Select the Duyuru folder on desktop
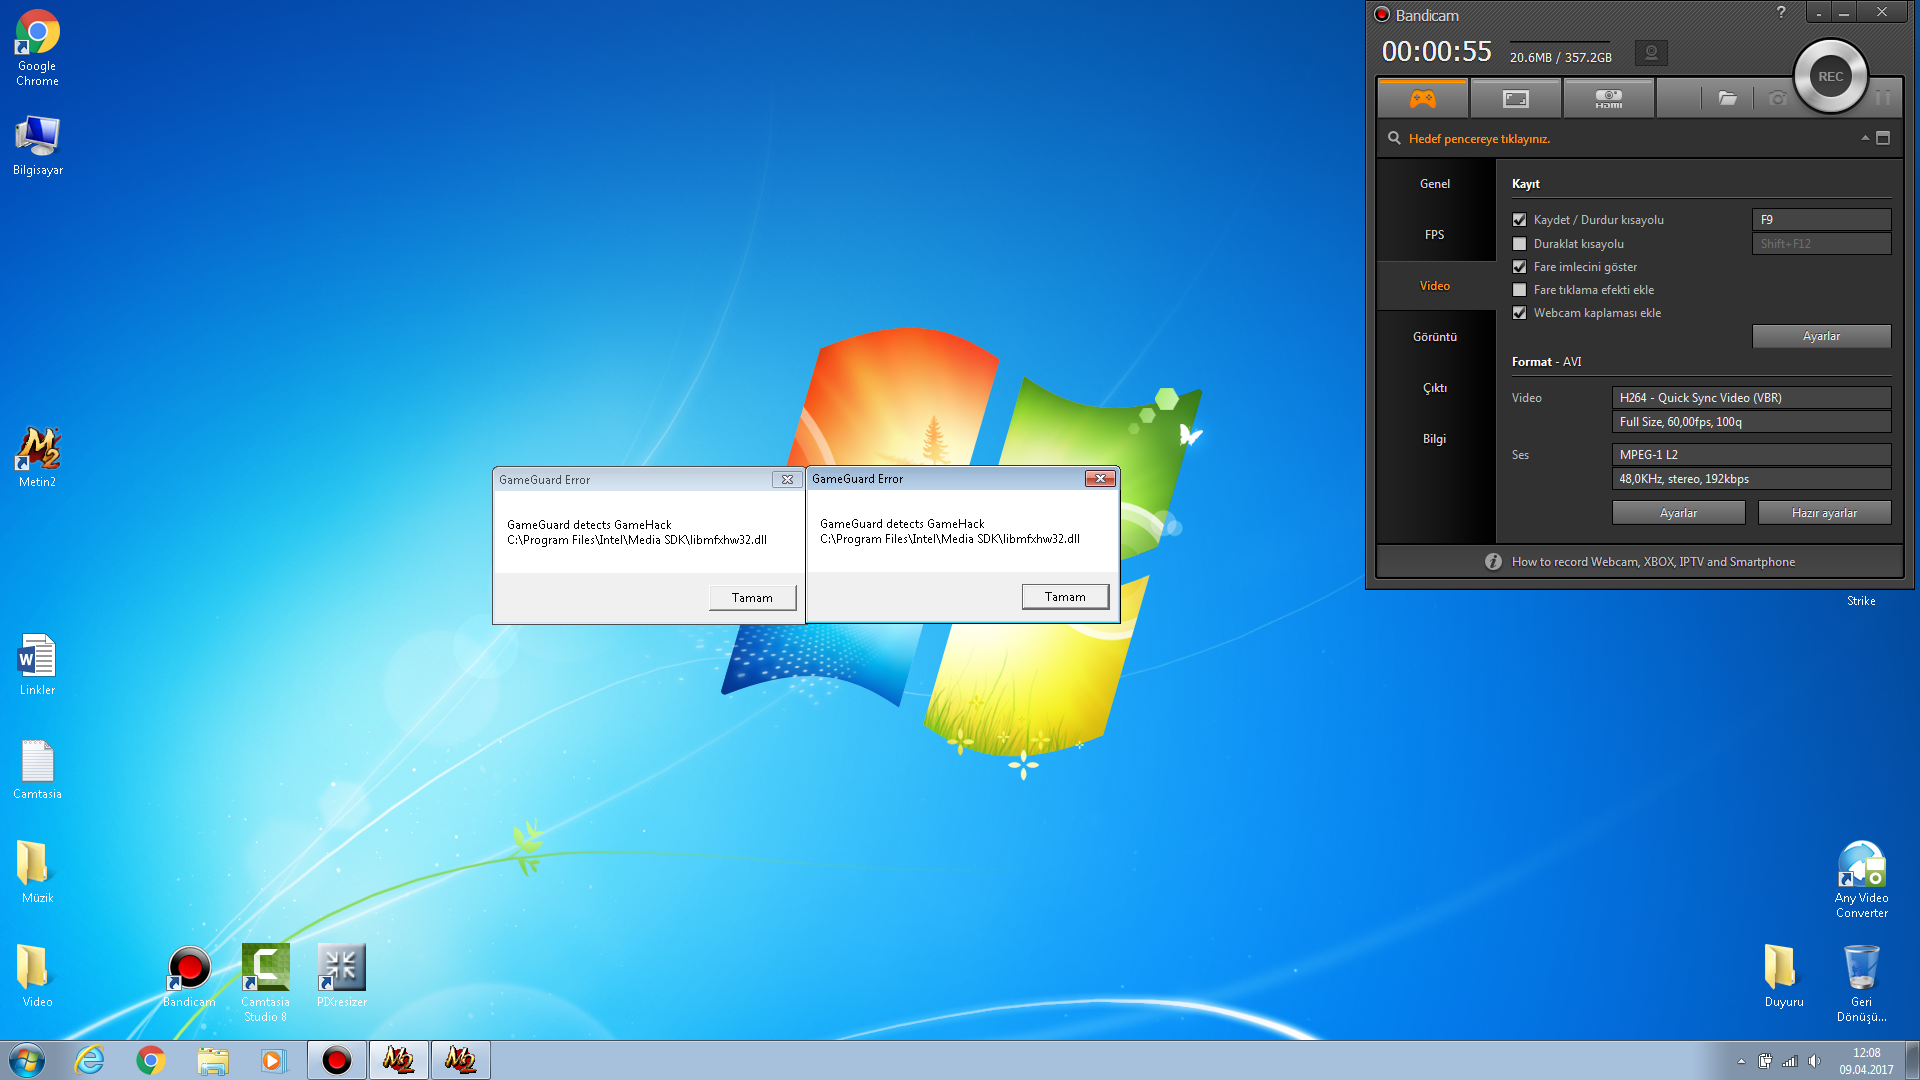The height and width of the screenshot is (1080, 1920). (1784, 977)
